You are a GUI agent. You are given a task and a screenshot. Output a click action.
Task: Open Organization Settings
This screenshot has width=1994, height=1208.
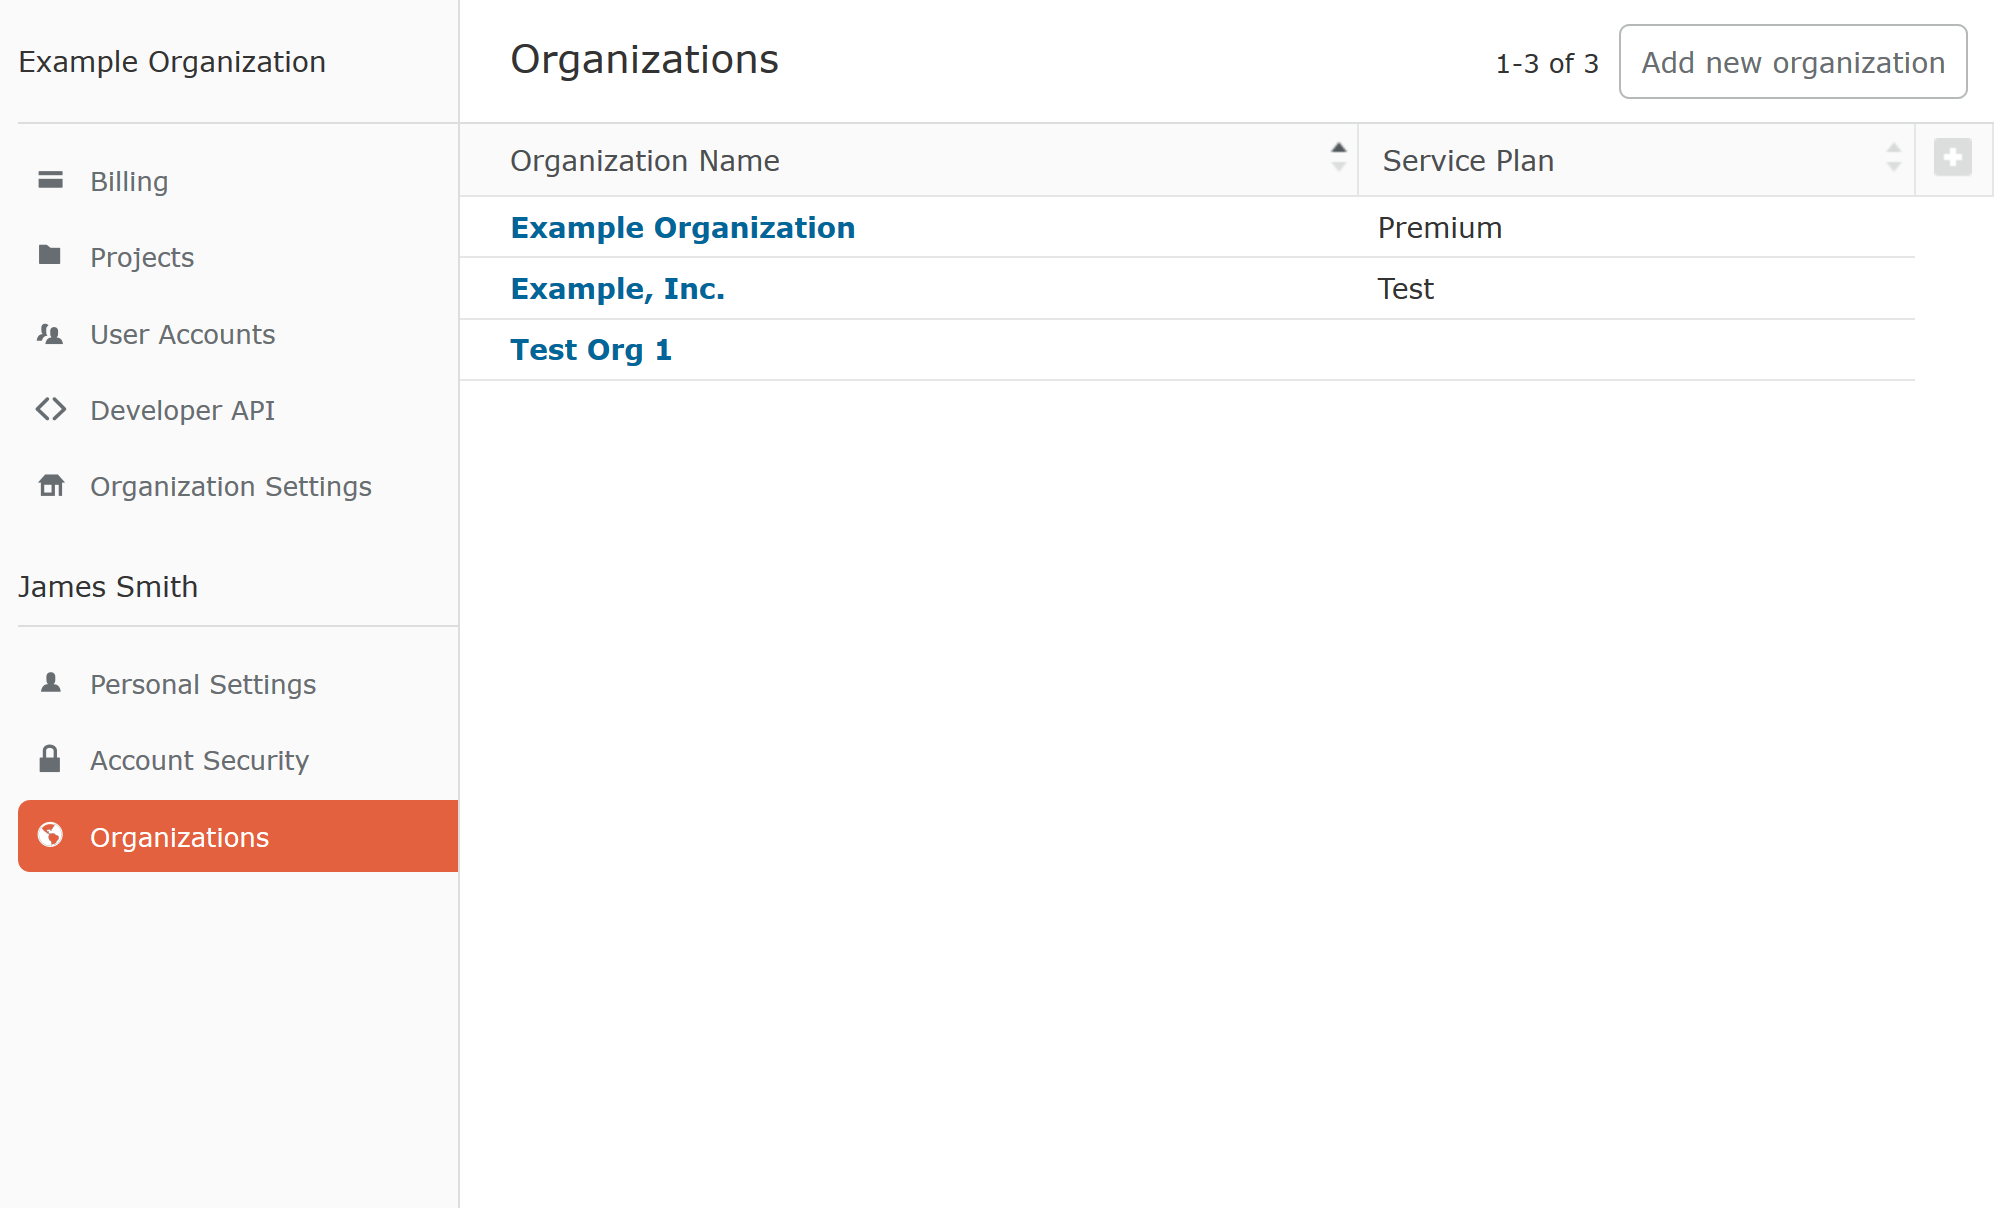[238, 486]
